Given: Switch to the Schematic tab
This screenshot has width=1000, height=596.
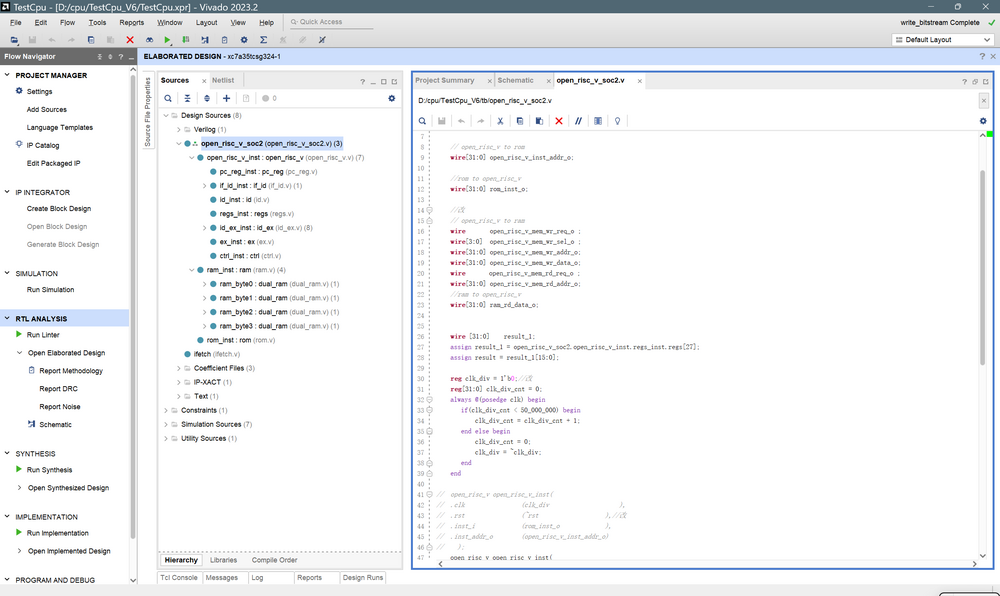Looking at the screenshot, I should 515,80.
